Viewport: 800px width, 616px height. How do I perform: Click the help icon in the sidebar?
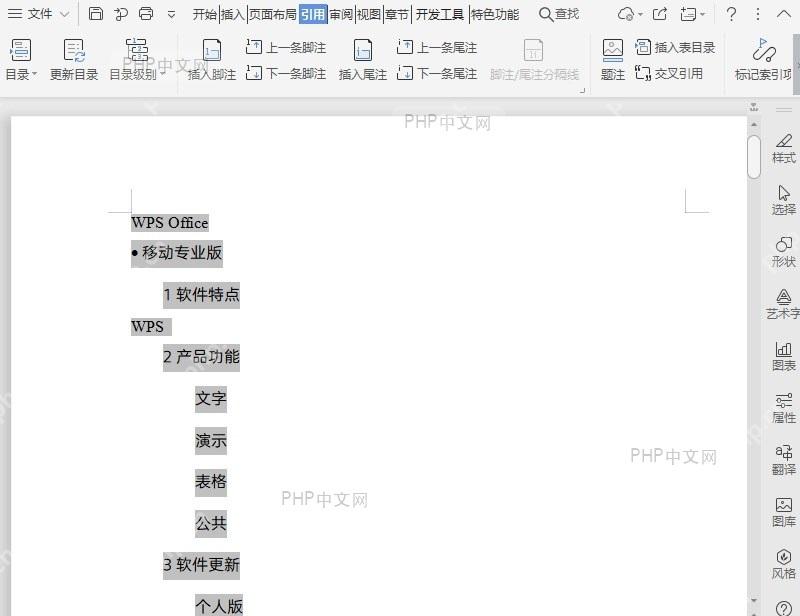[784, 608]
